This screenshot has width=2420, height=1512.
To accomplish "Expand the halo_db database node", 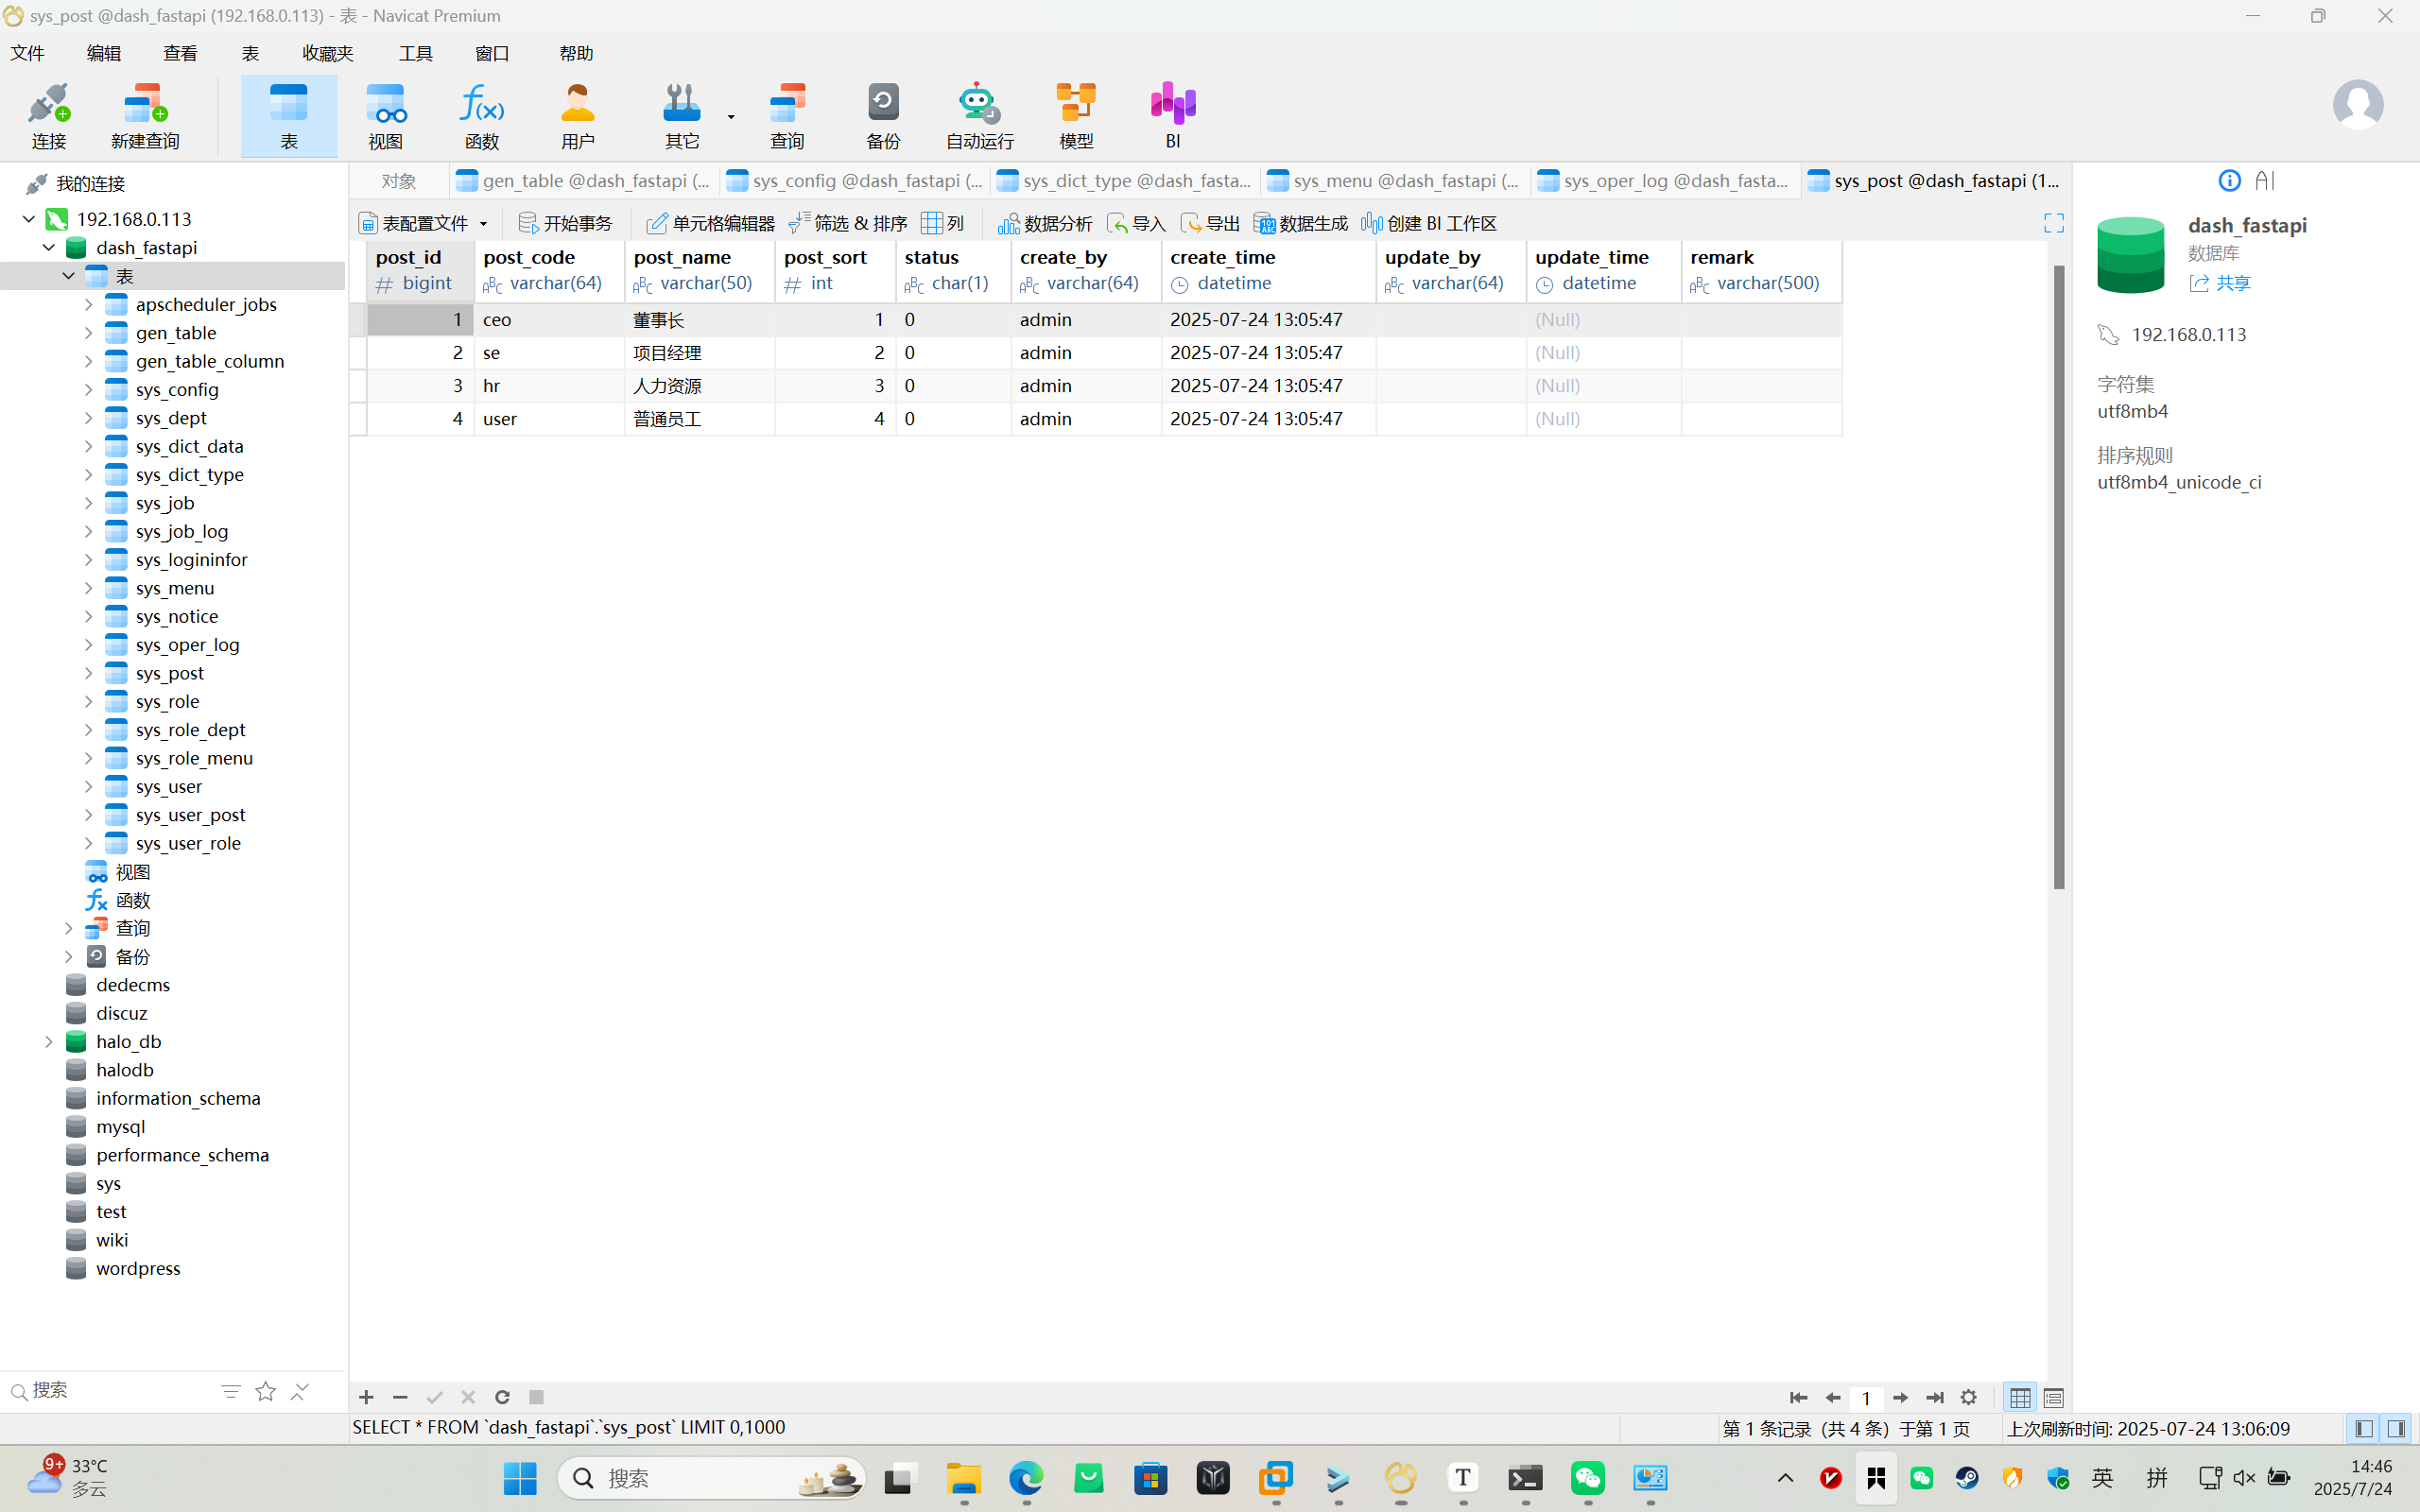I will (48, 1042).
